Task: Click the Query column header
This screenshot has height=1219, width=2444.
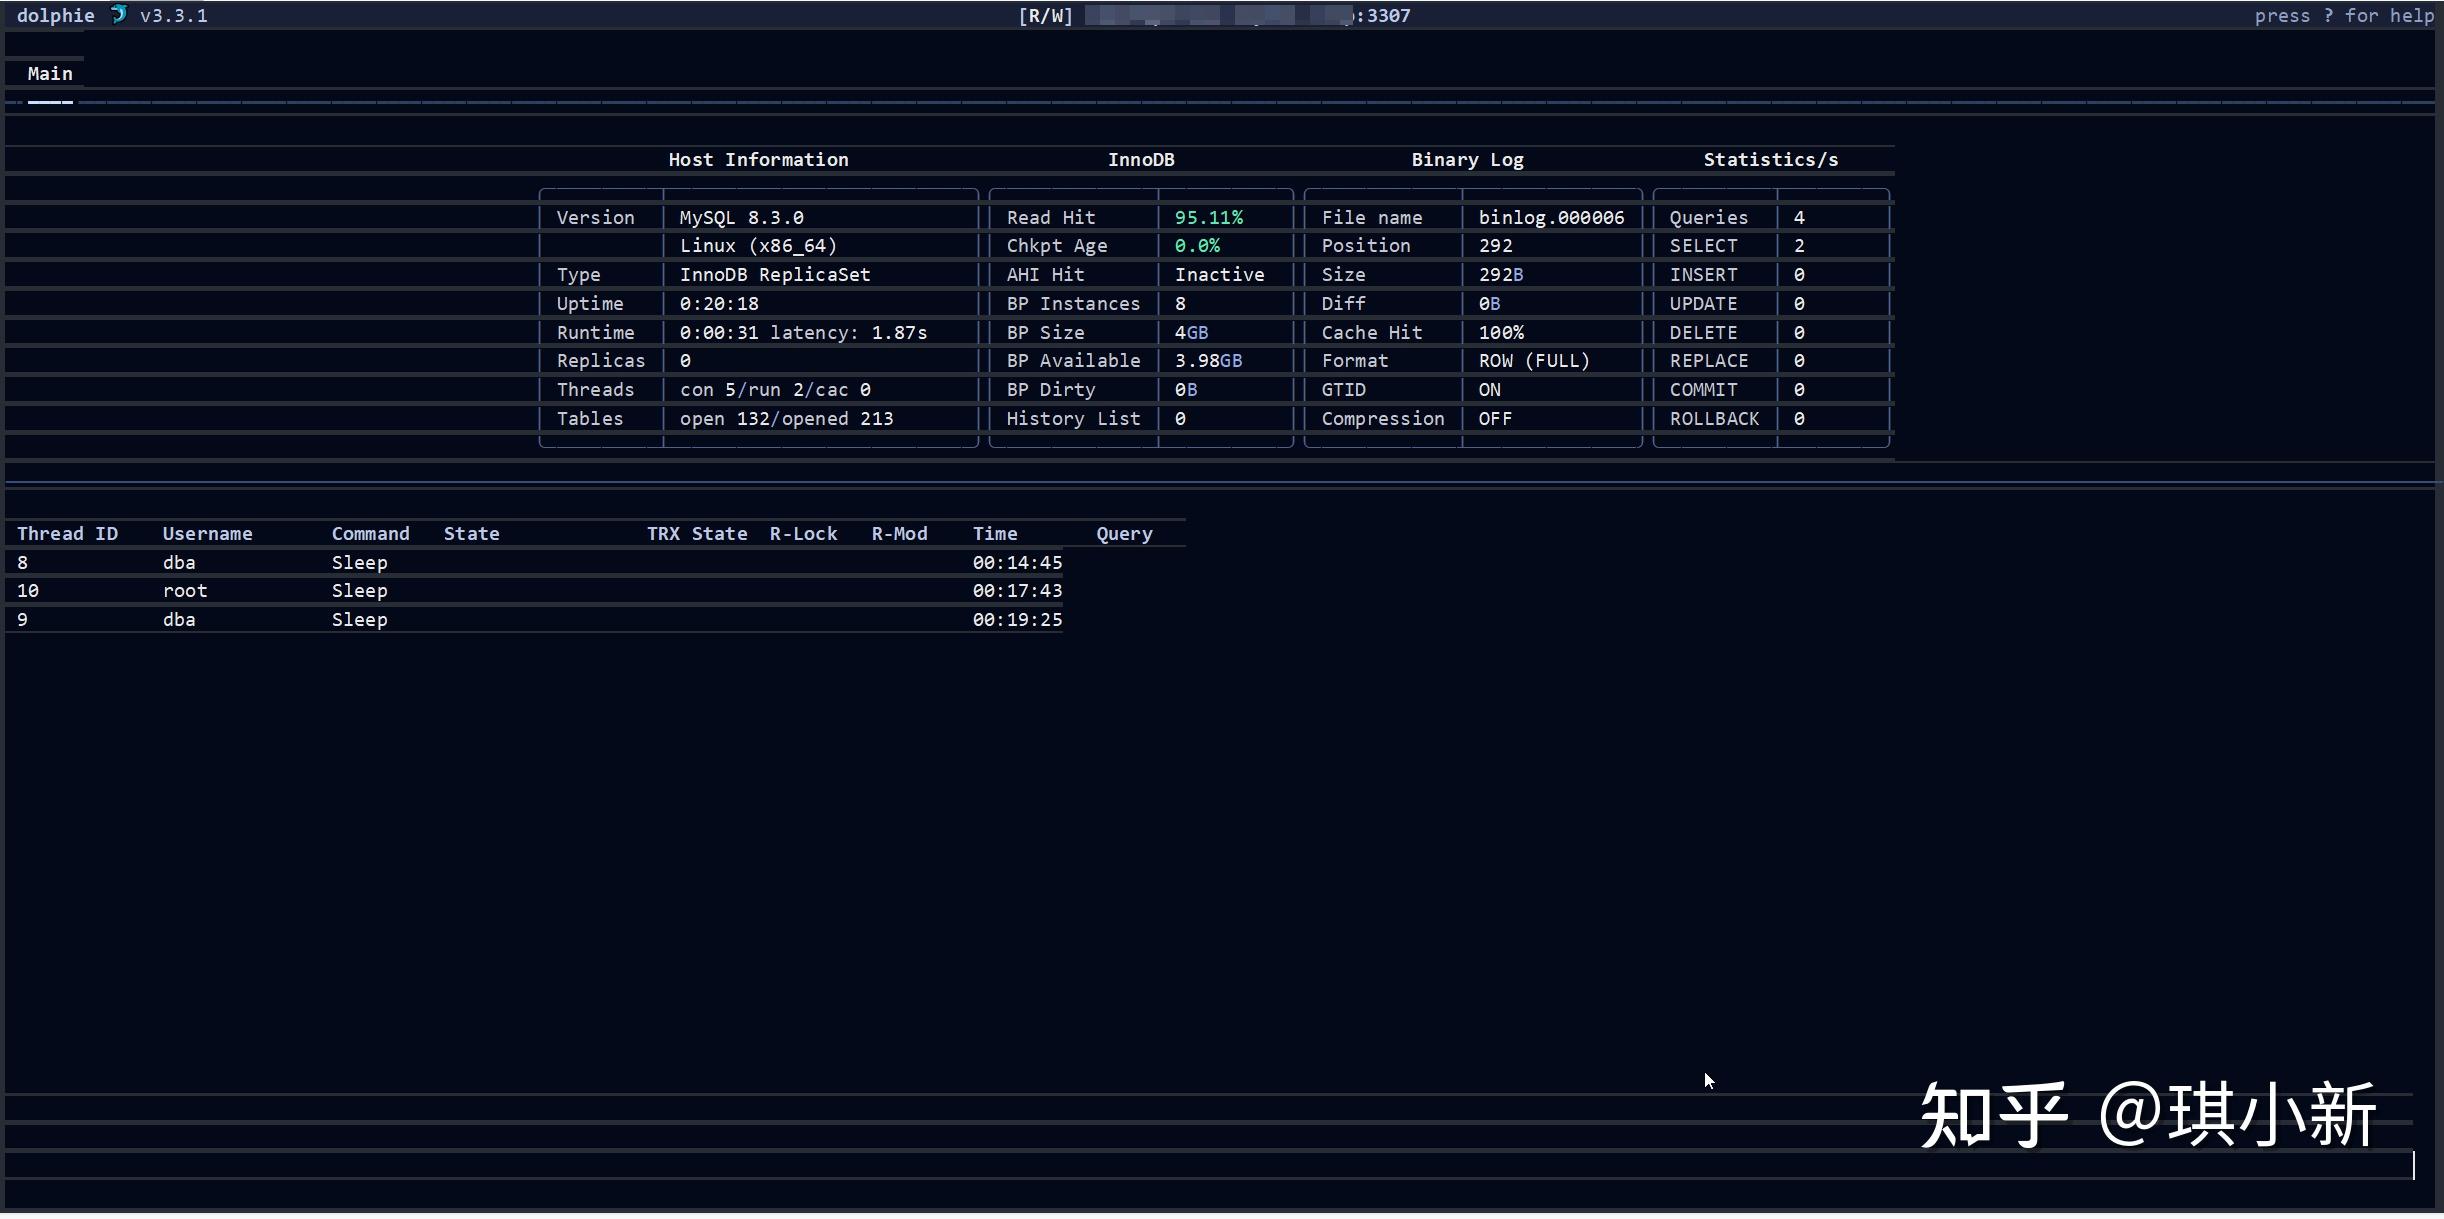Action: [1123, 534]
